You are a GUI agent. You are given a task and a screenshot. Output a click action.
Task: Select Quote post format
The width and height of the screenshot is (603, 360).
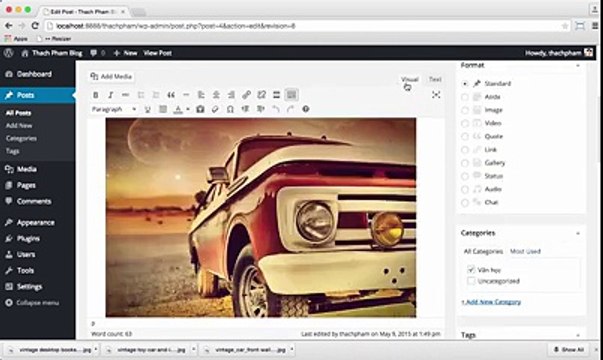pyautogui.click(x=465, y=137)
